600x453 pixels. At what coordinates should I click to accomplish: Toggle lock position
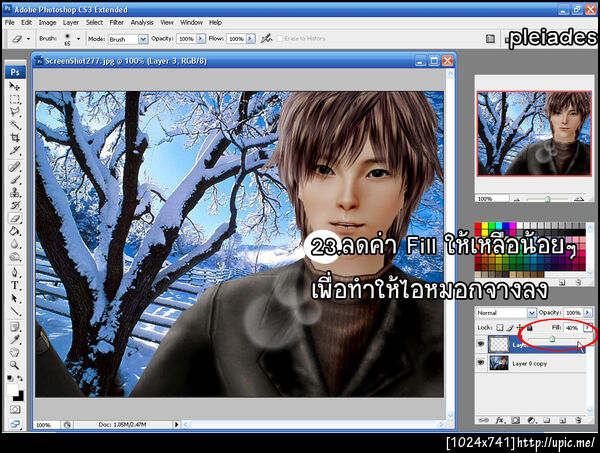(x=520, y=328)
